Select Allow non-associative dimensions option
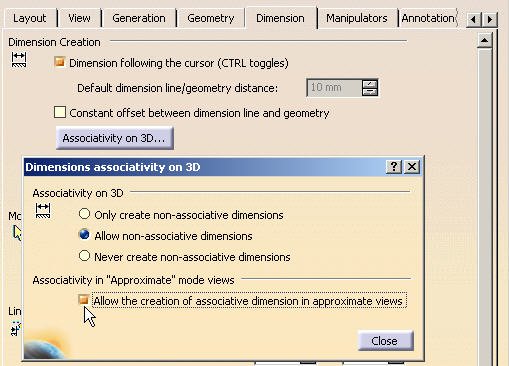This screenshot has width=509, height=366. coord(84,235)
